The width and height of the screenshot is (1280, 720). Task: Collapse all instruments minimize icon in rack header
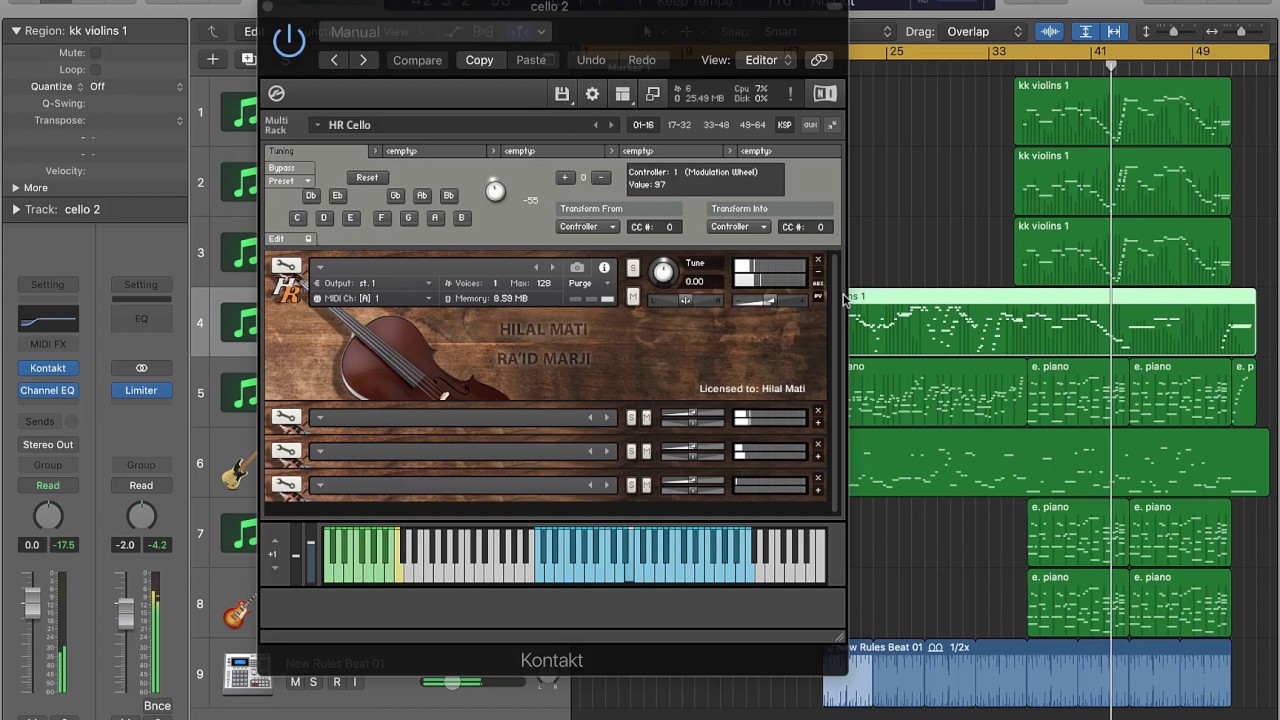[832, 125]
